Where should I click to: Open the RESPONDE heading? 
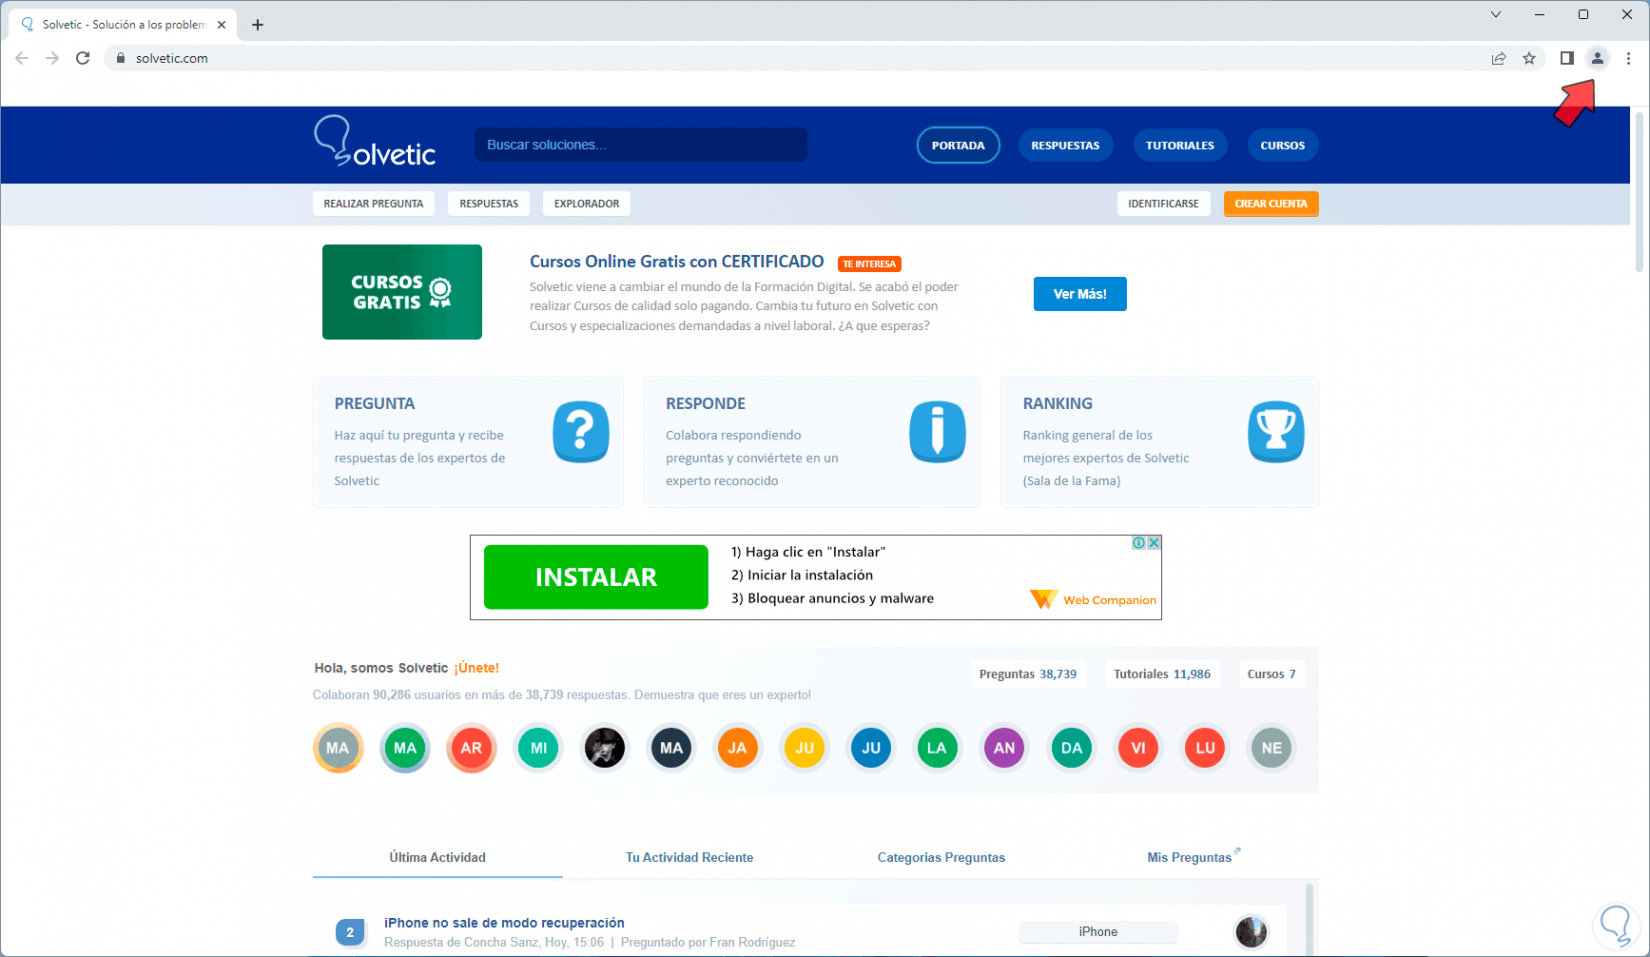coord(706,404)
